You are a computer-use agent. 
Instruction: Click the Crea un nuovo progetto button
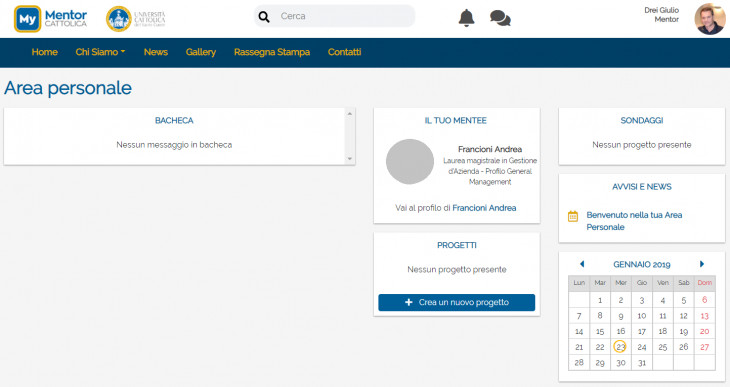[x=457, y=302]
